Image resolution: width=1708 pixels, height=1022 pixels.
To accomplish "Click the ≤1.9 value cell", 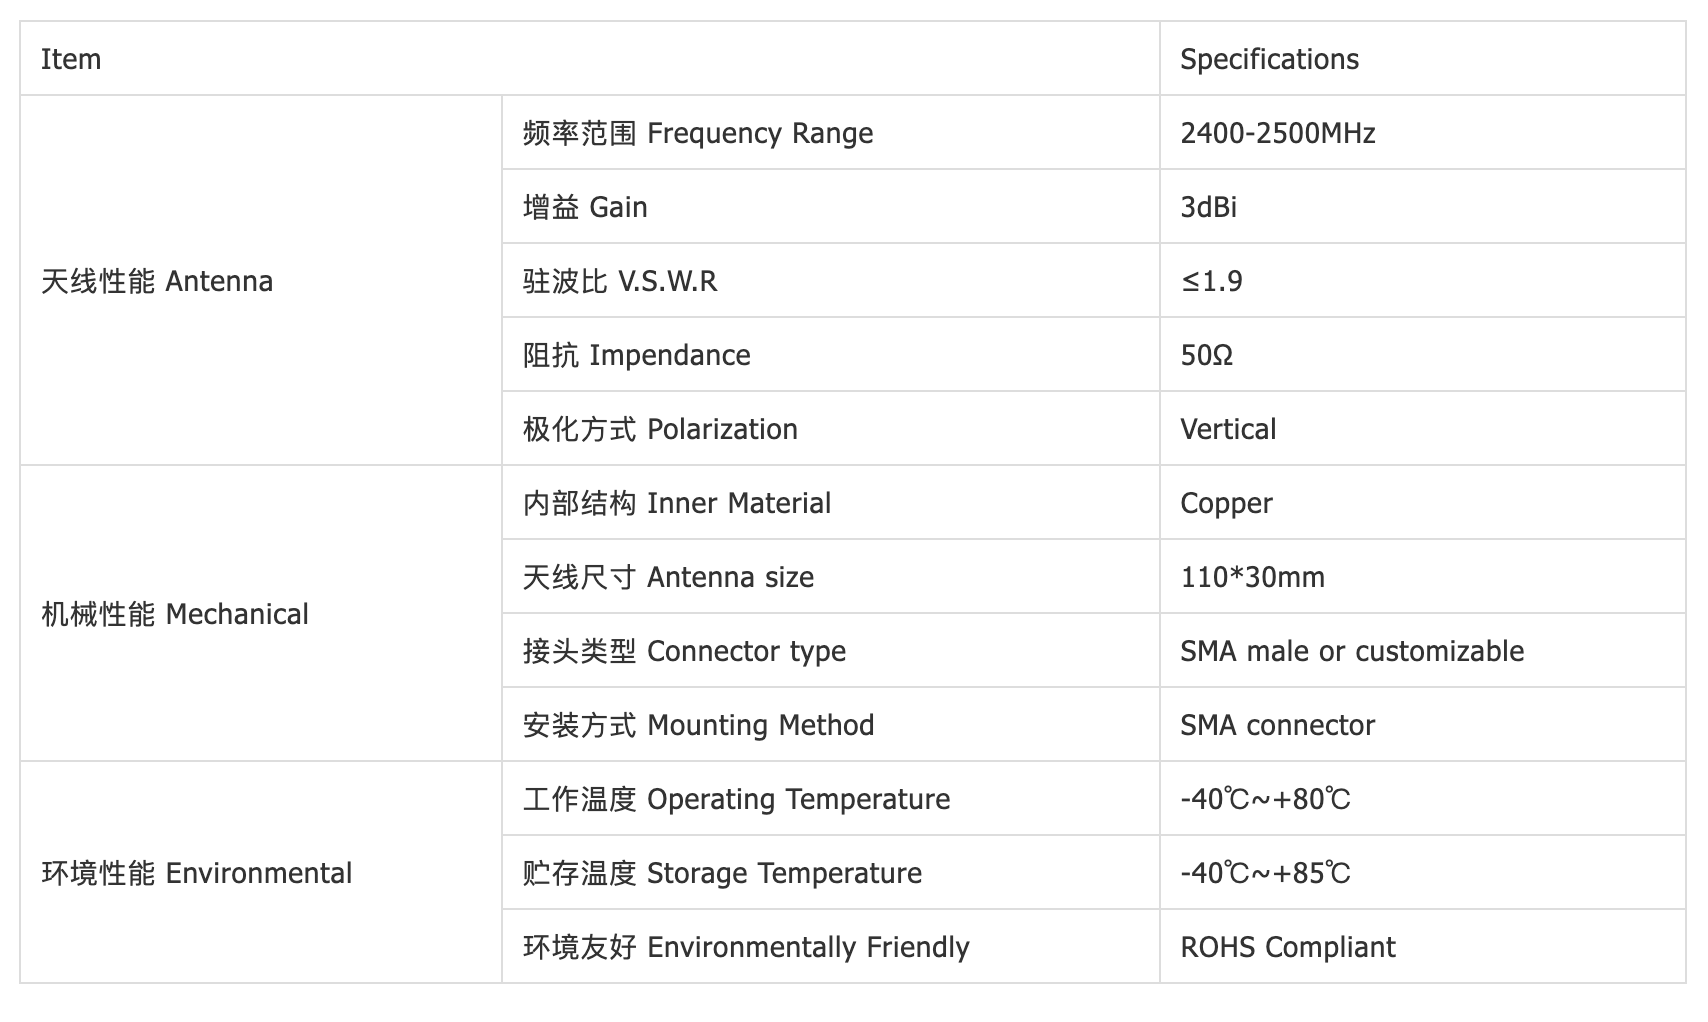I will [x=1423, y=281].
